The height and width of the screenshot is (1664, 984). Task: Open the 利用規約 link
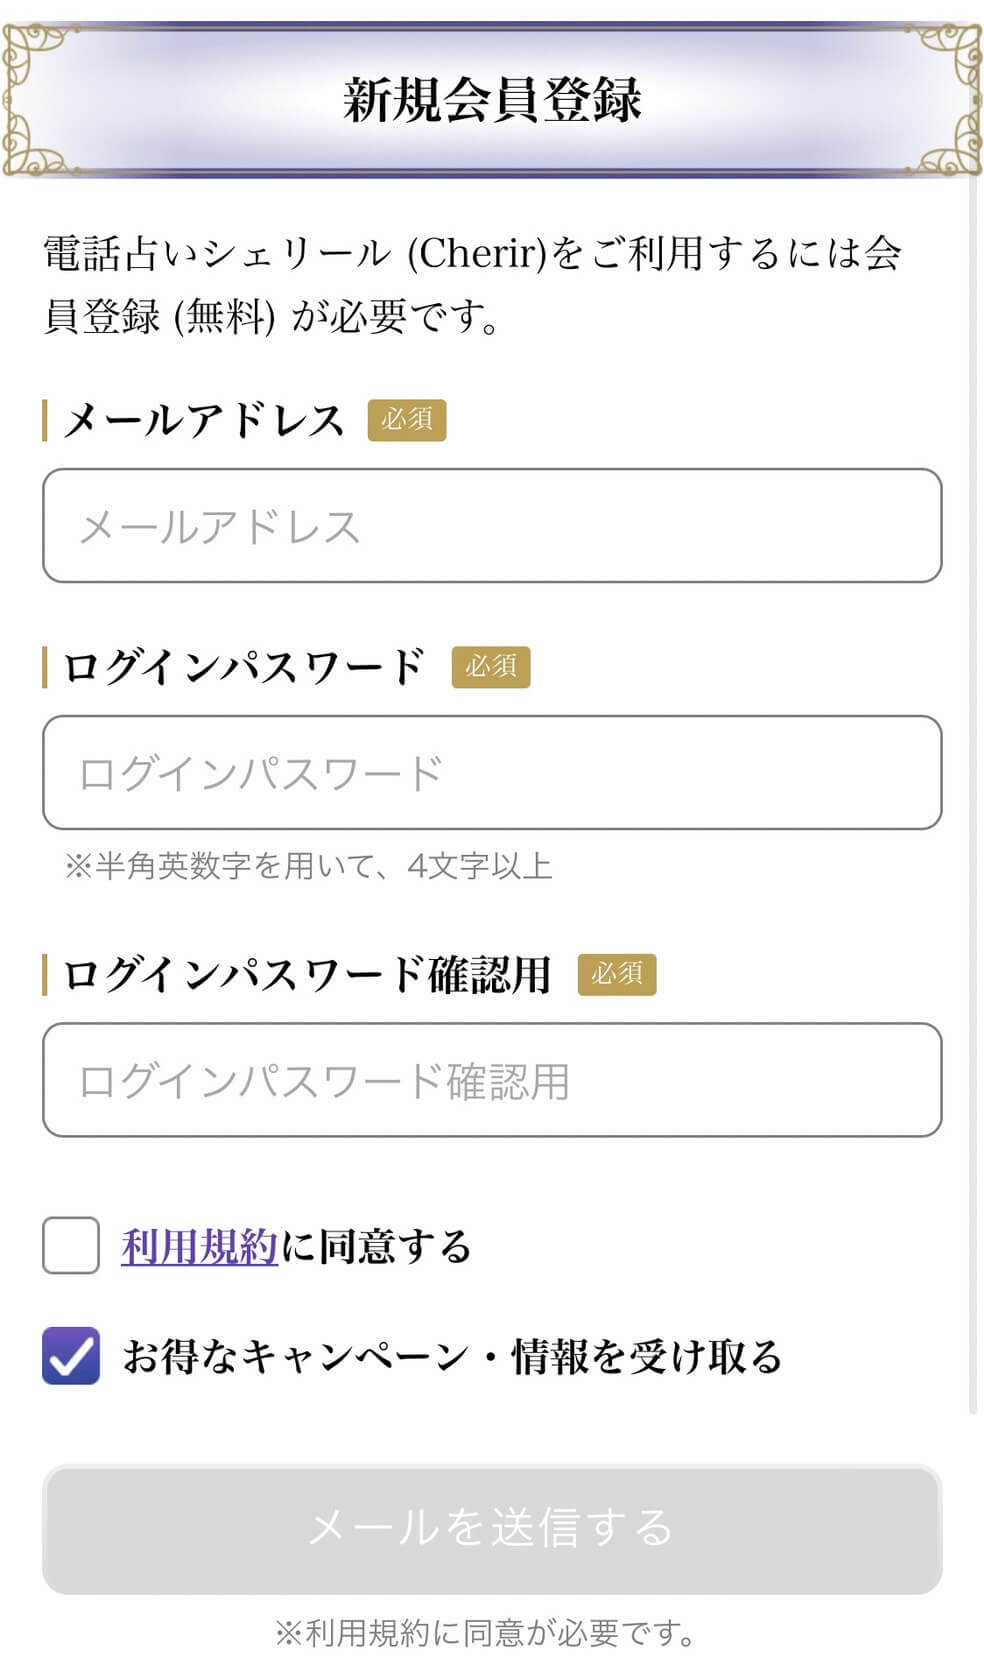pyautogui.click(x=199, y=1247)
